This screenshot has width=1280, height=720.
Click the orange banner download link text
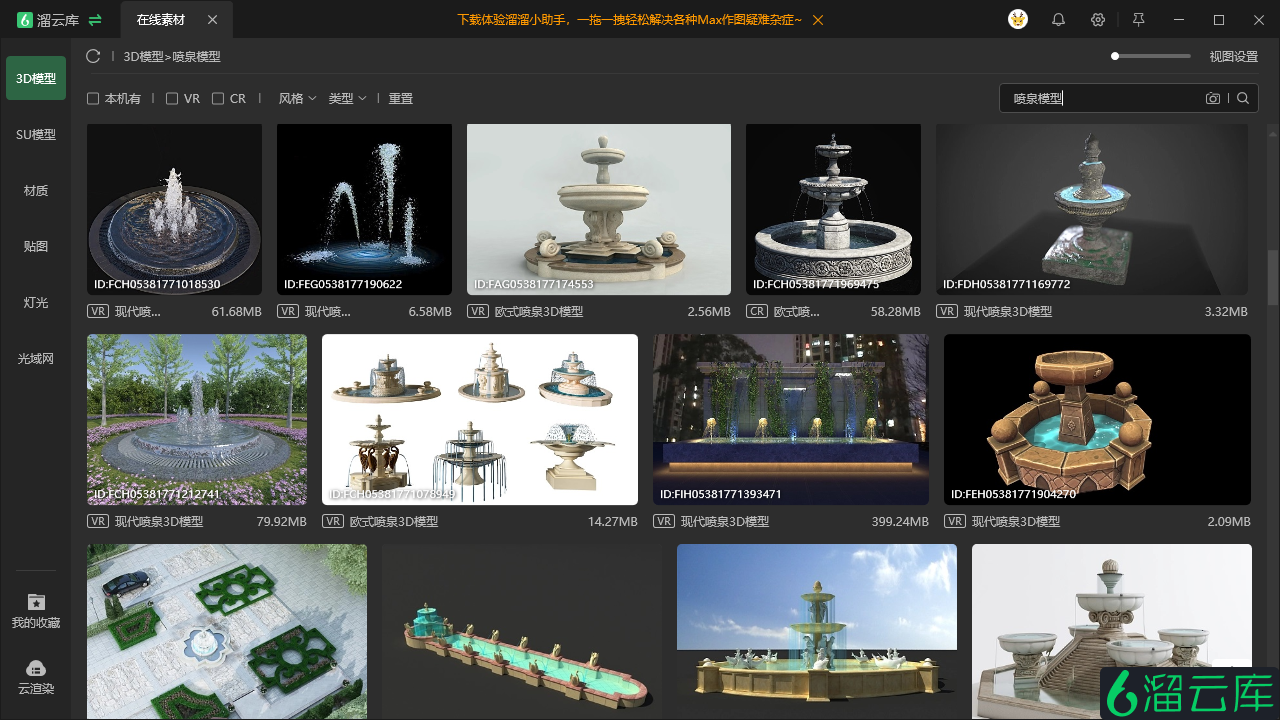pyautogui.click(x=629, y=20)
